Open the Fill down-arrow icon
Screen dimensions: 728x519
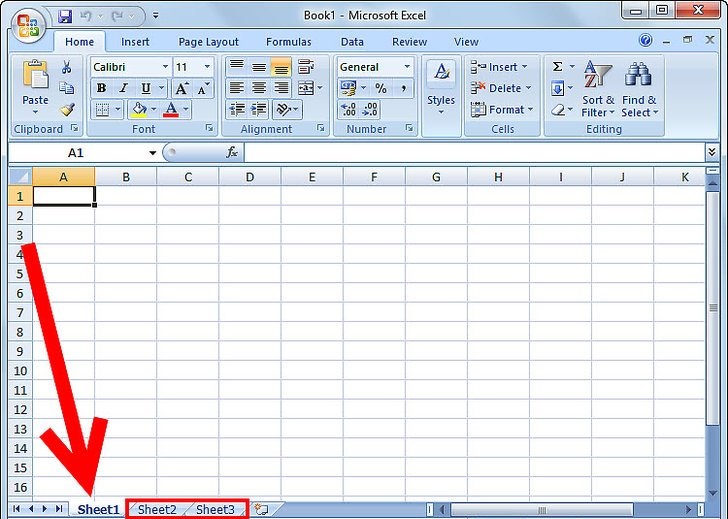click(558, 88)
